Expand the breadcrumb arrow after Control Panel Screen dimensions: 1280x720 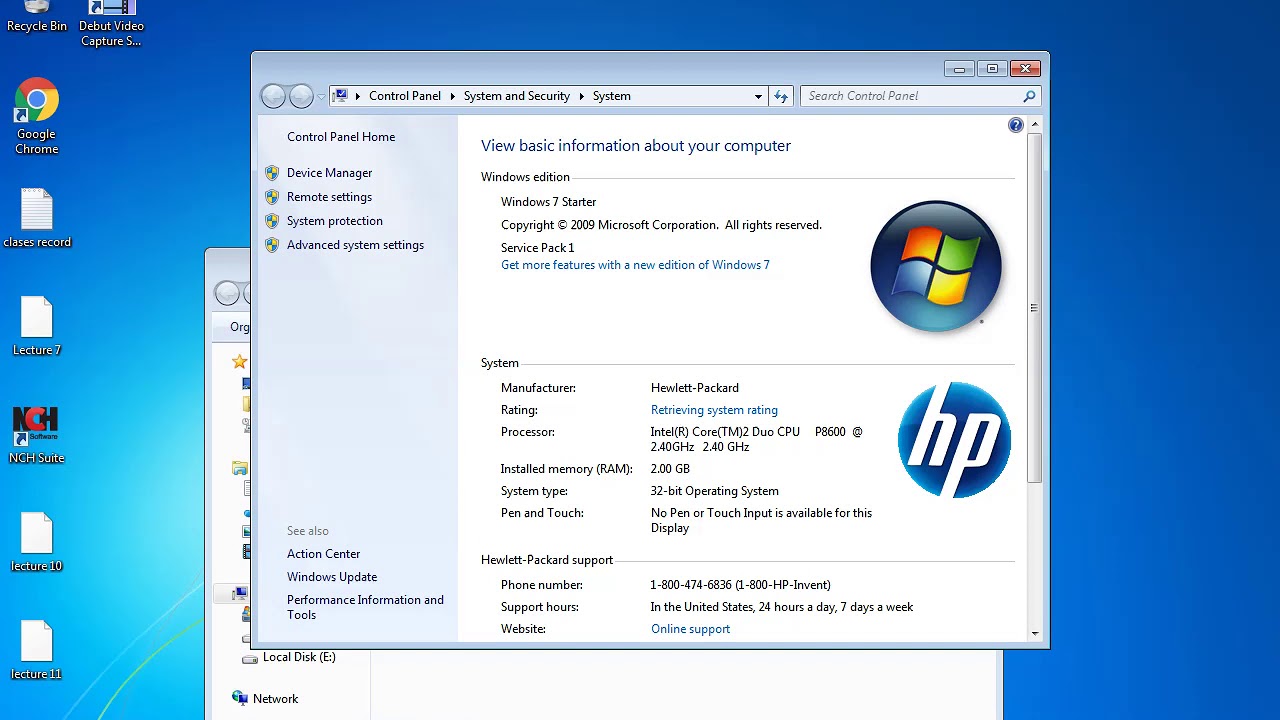tap(451, 95)
